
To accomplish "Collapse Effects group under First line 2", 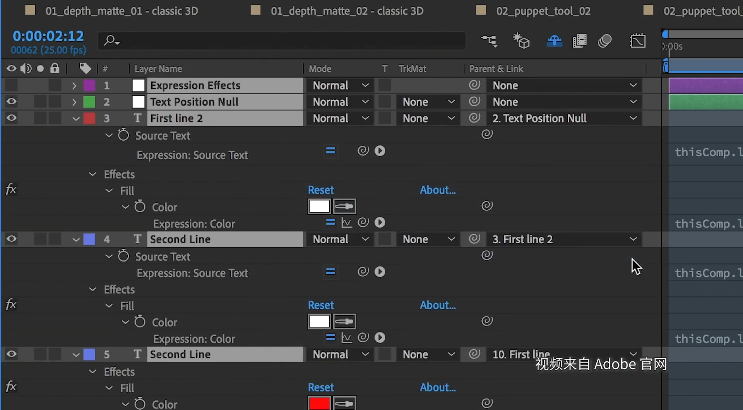I will (92, 174).
